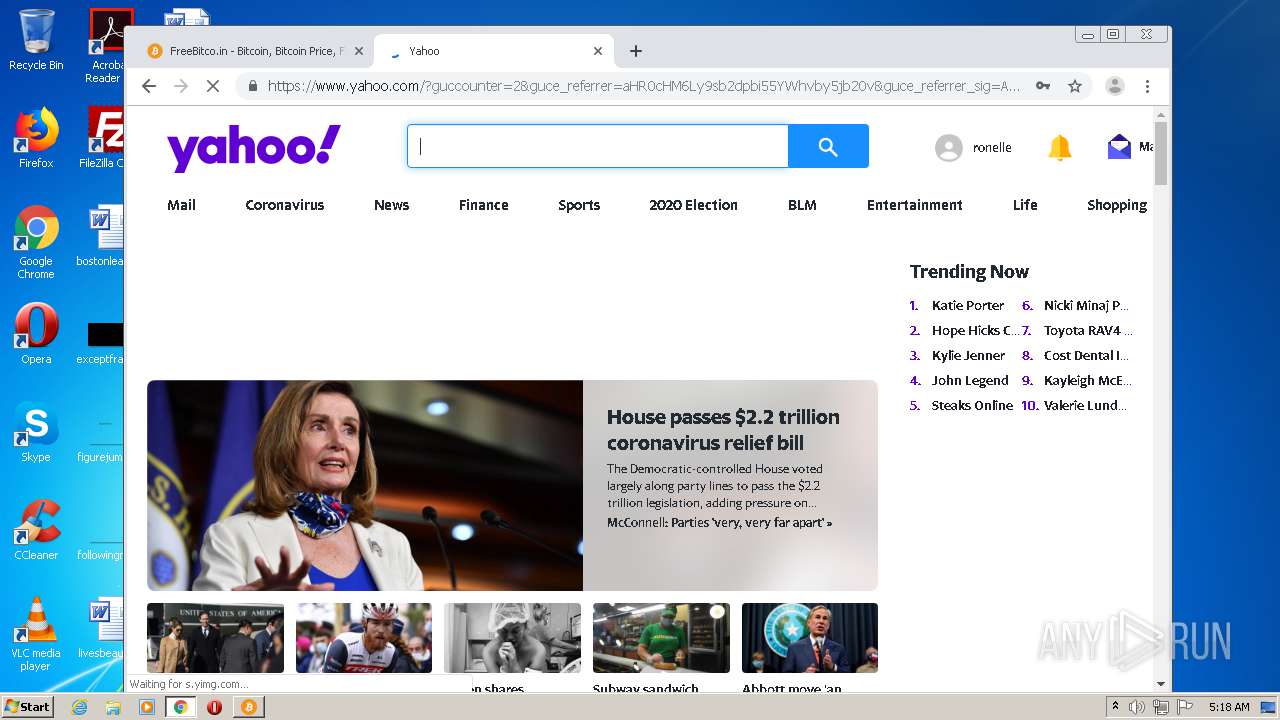The image size is (1280, 720).
Task: Click the Chrome address bar URL
Action: pyautogui.click(x=644, y=86)
